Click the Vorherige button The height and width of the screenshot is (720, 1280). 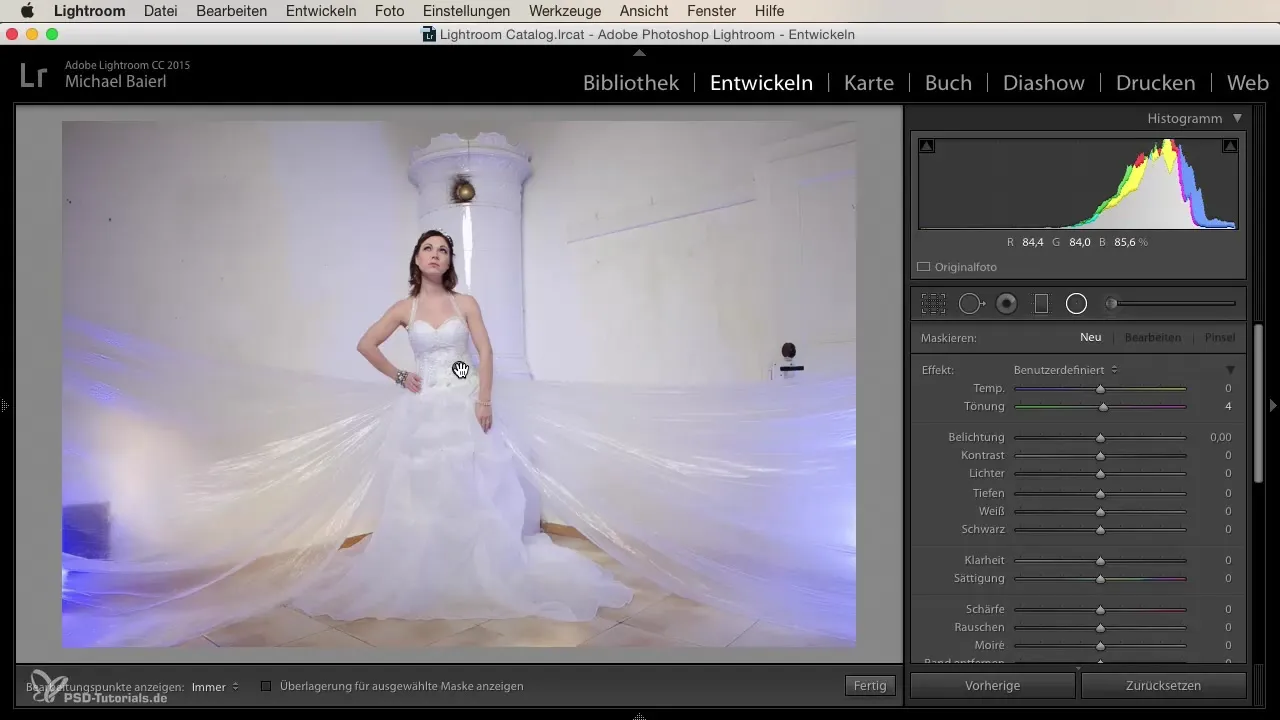[992, 686]
